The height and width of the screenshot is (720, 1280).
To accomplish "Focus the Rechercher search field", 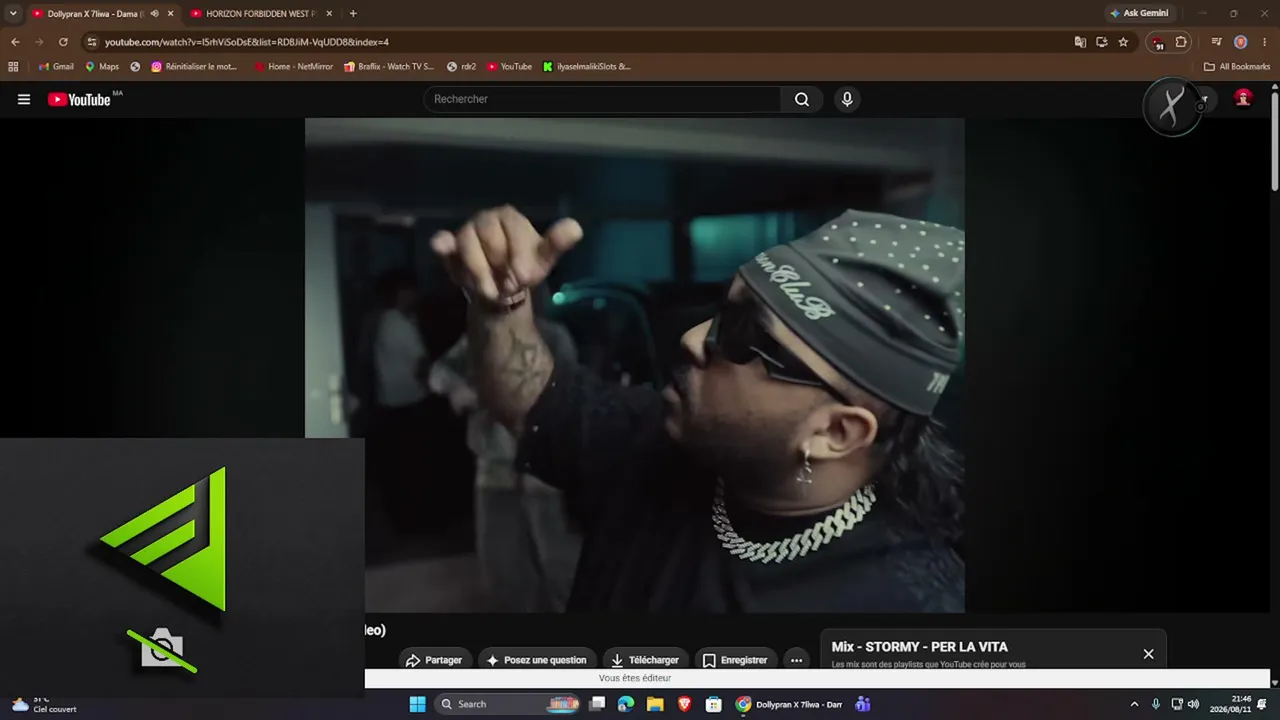I will coord(603,99).
